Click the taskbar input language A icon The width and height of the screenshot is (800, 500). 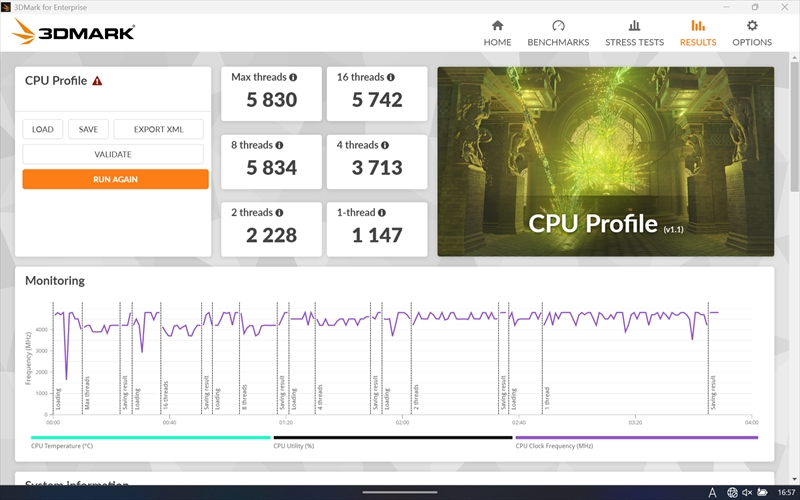tap(712, 492)
